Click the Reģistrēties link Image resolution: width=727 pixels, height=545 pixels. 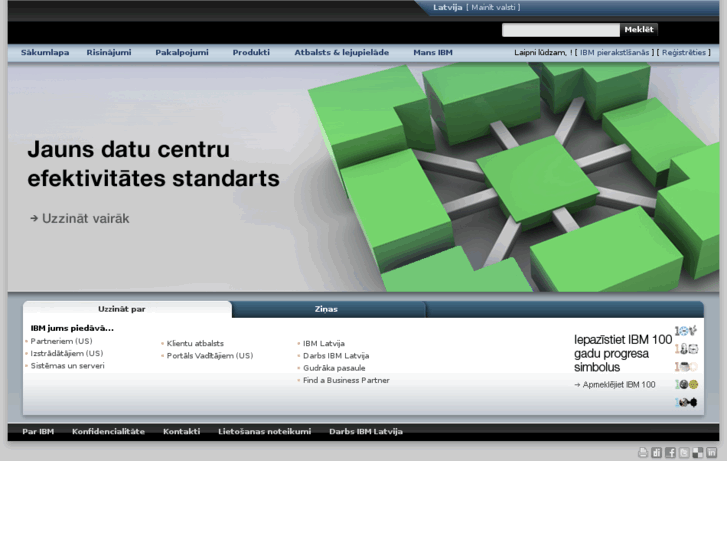click(684, 52)
